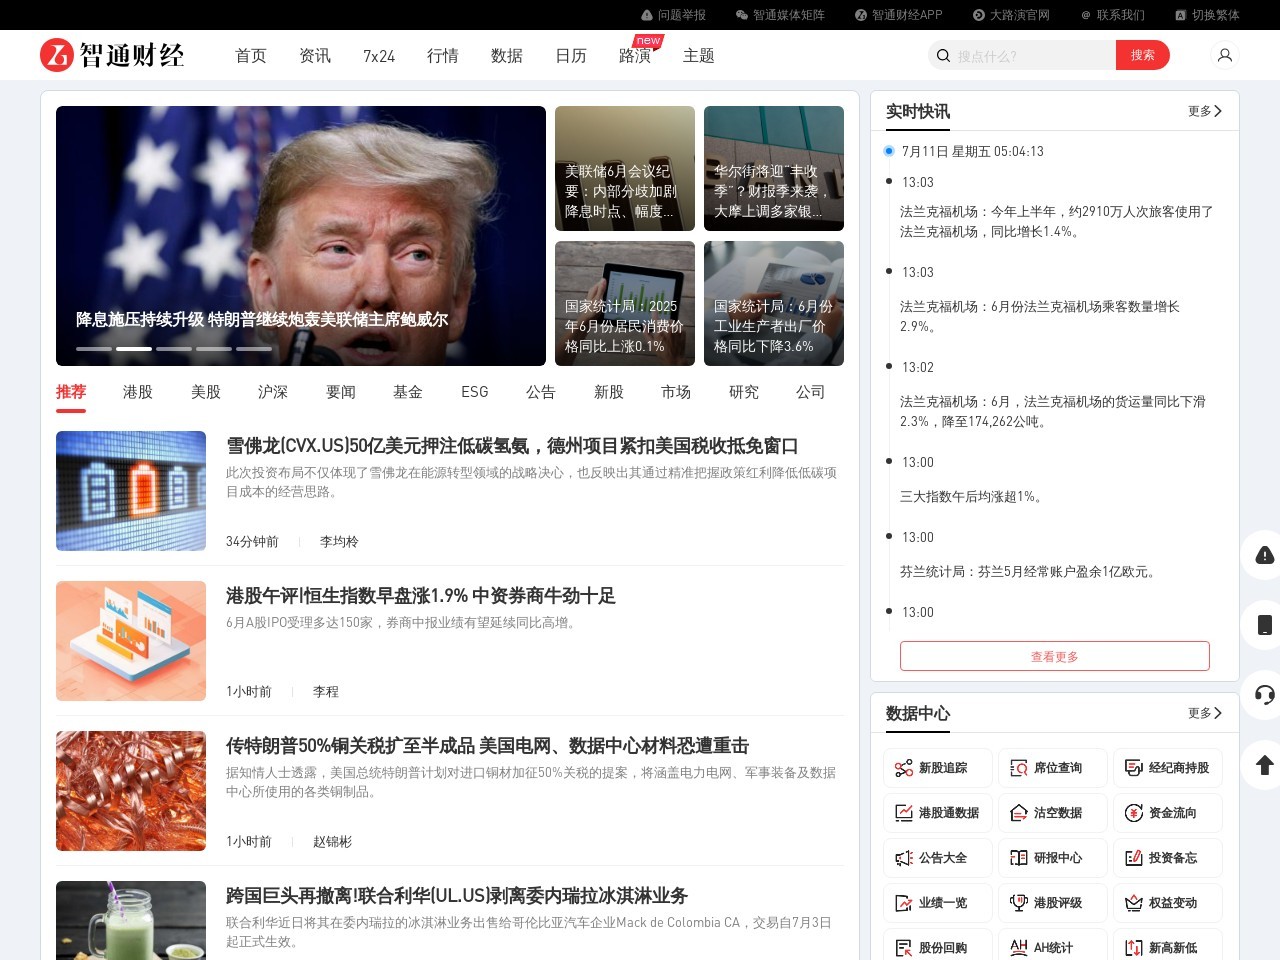Open the 研报中心 tool
This screenshot has height=960, width=1280.
tap(1052, 857)
